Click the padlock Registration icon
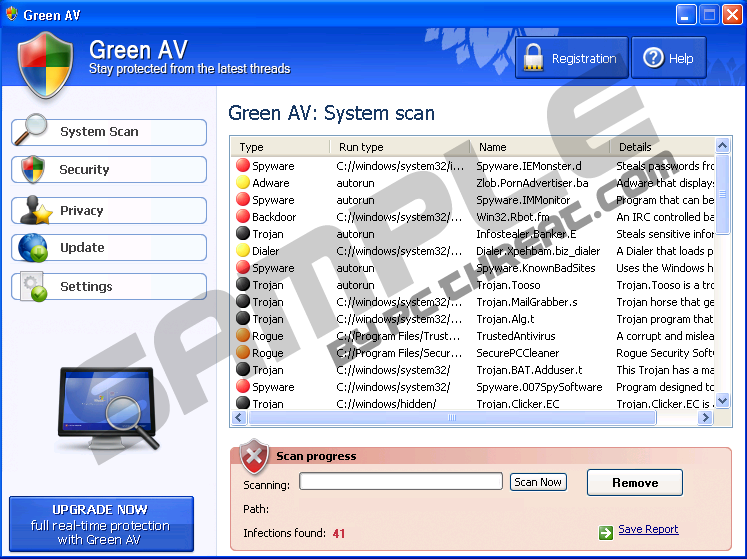The width and height of the screenshot is (747, 559). pos(534,58)
